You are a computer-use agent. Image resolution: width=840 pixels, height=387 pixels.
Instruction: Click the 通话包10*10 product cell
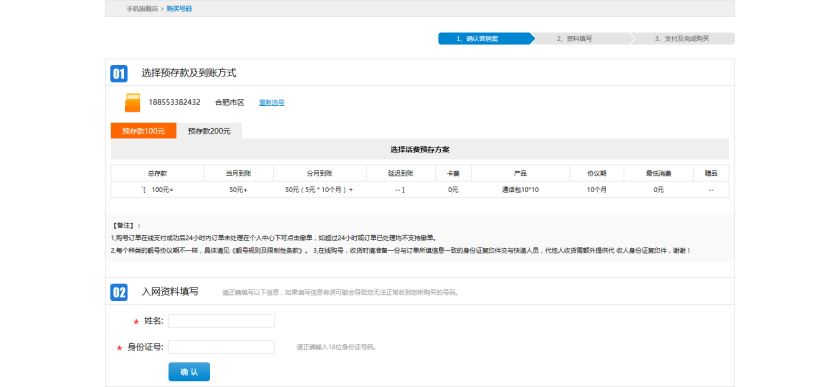(520, 190)
